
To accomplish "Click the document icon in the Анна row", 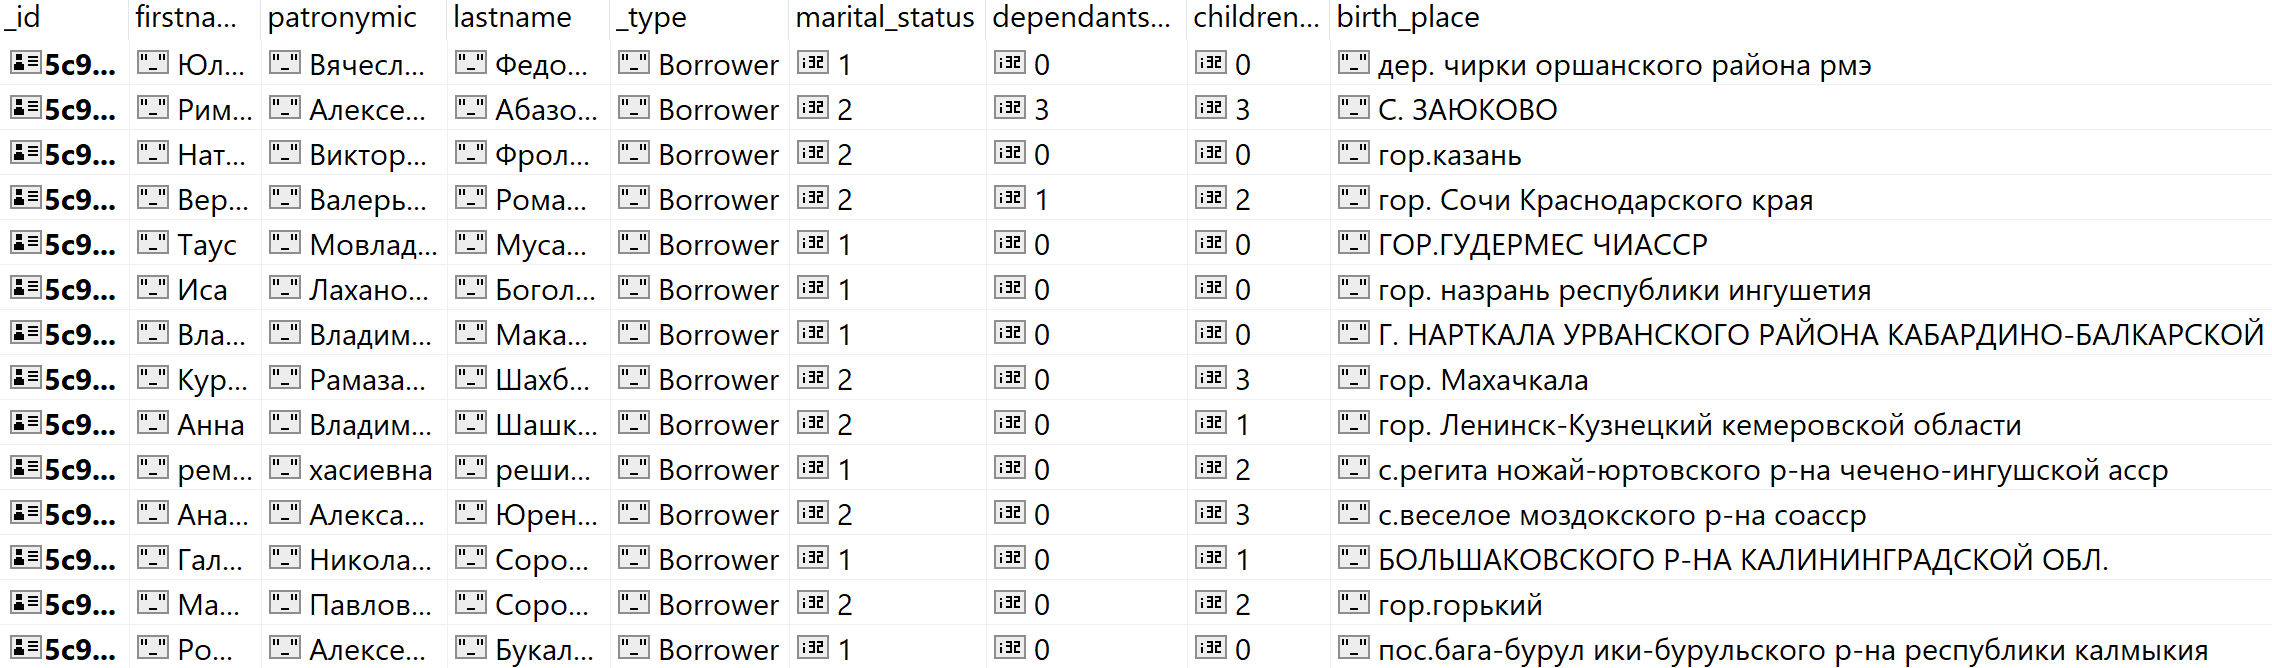I will (x=25, y=423).
